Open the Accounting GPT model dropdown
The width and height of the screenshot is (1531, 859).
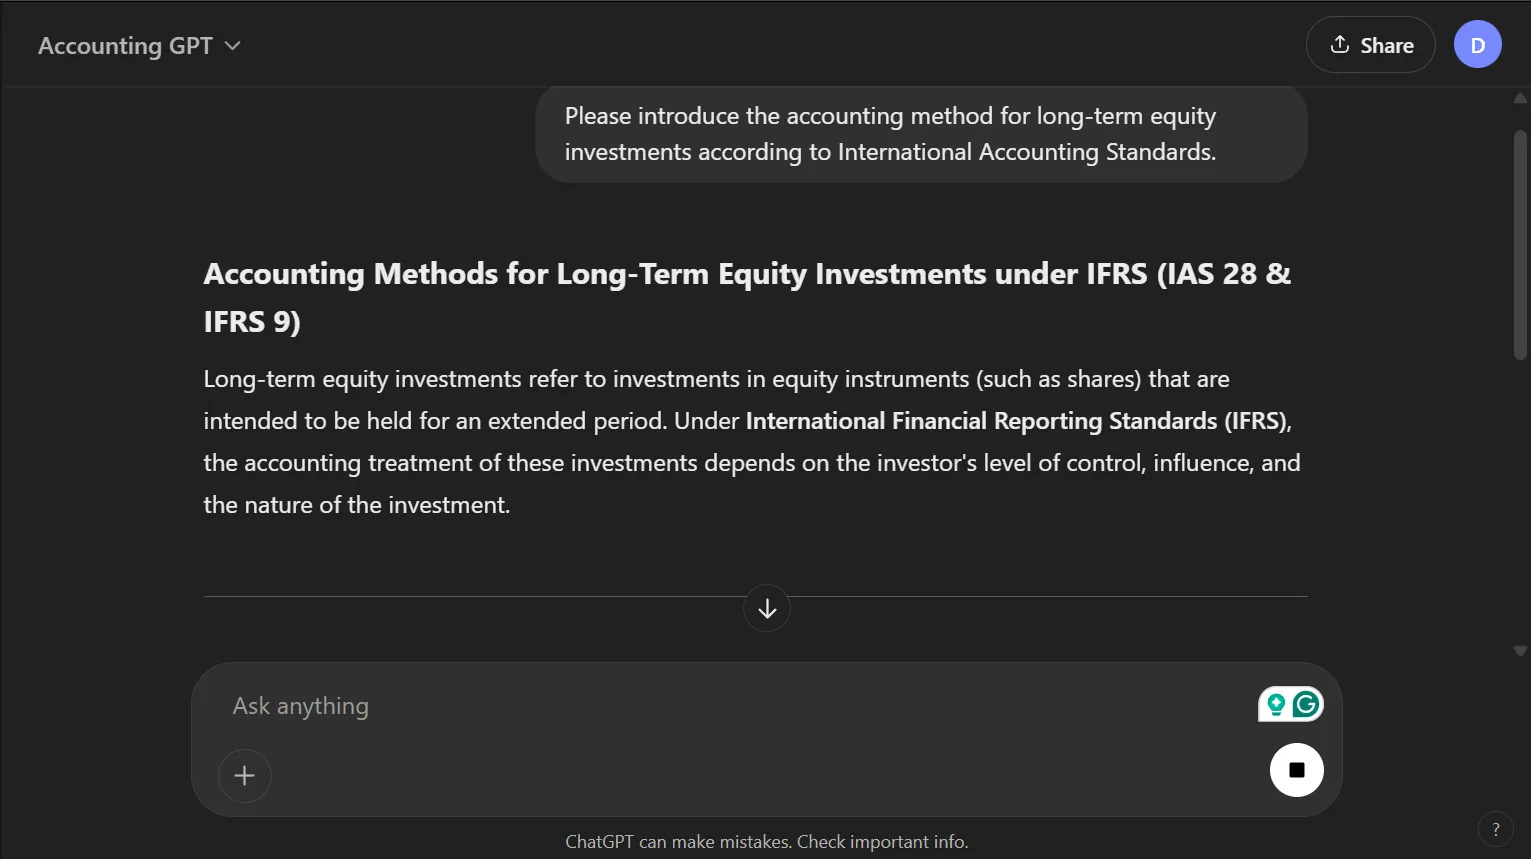pyautogui.click(x=139, y=46)
